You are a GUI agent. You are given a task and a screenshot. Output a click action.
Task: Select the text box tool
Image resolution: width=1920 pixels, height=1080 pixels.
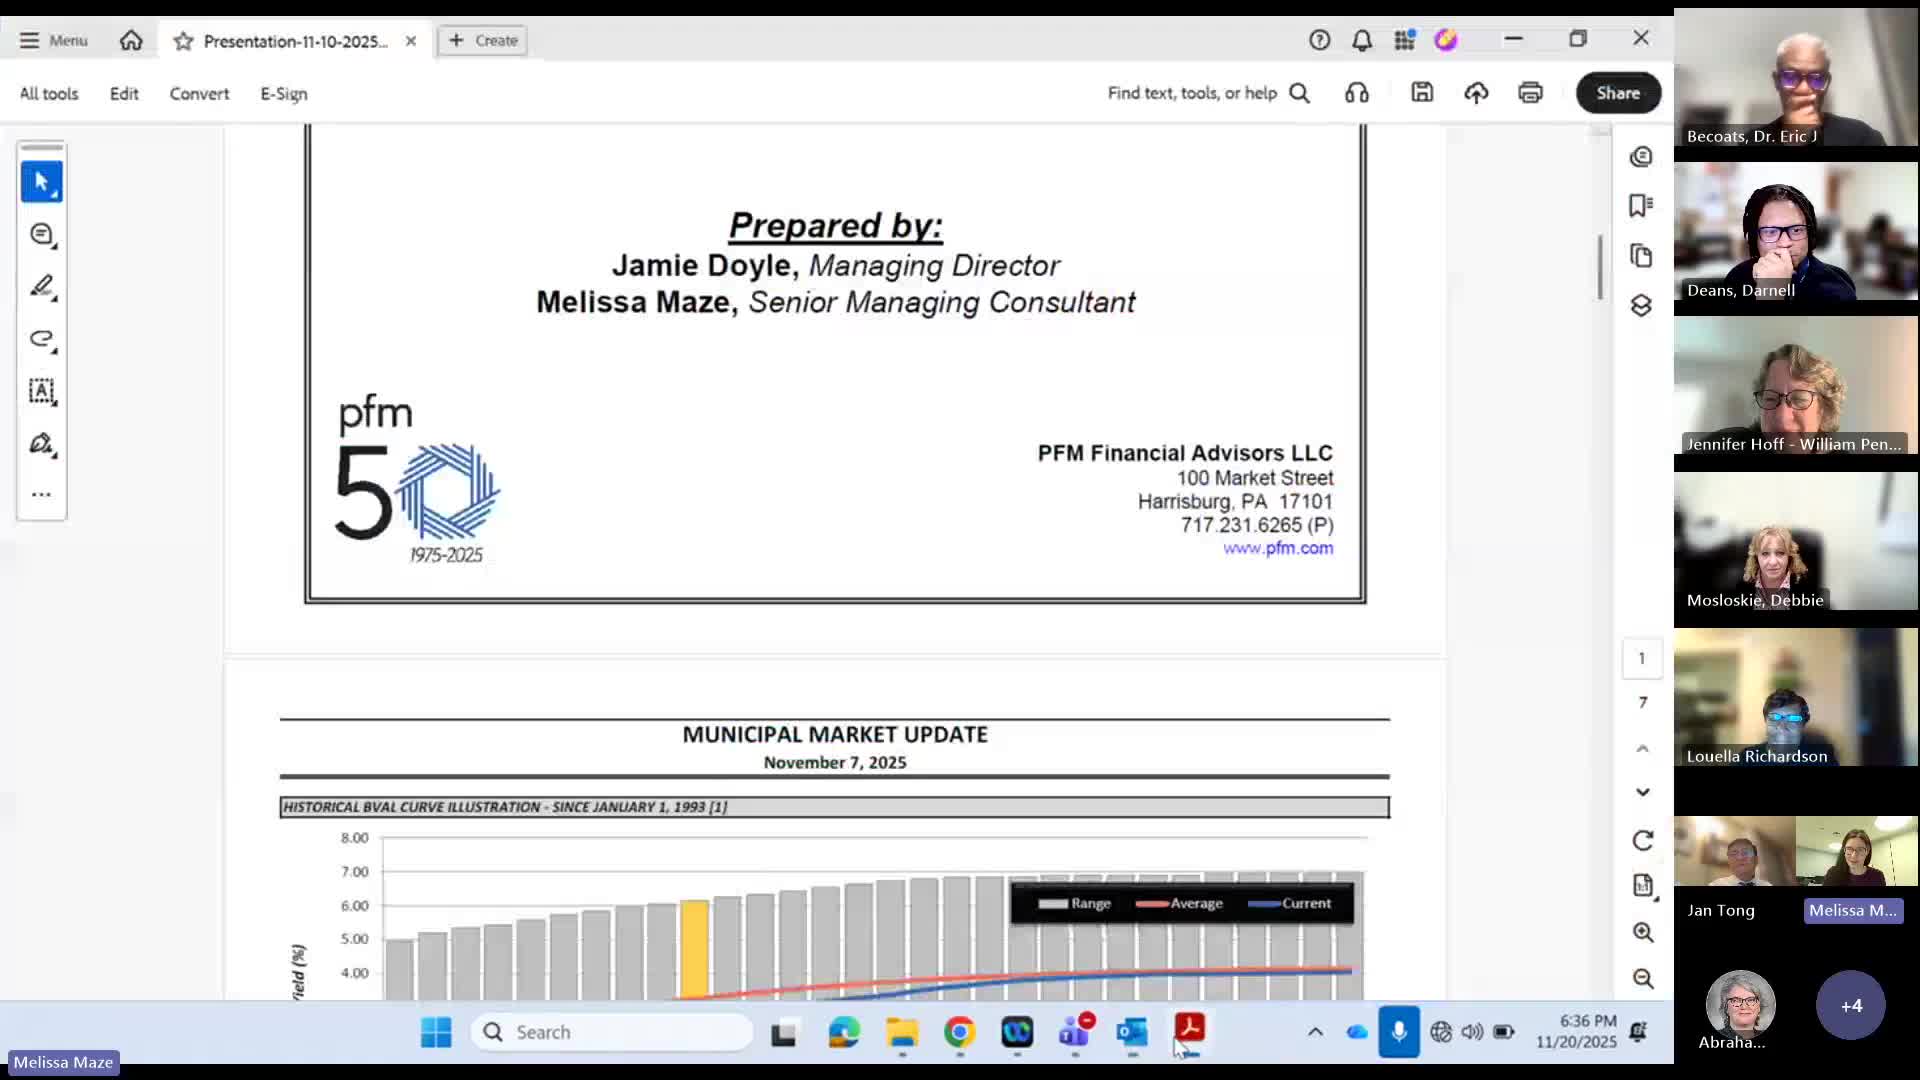41,391
